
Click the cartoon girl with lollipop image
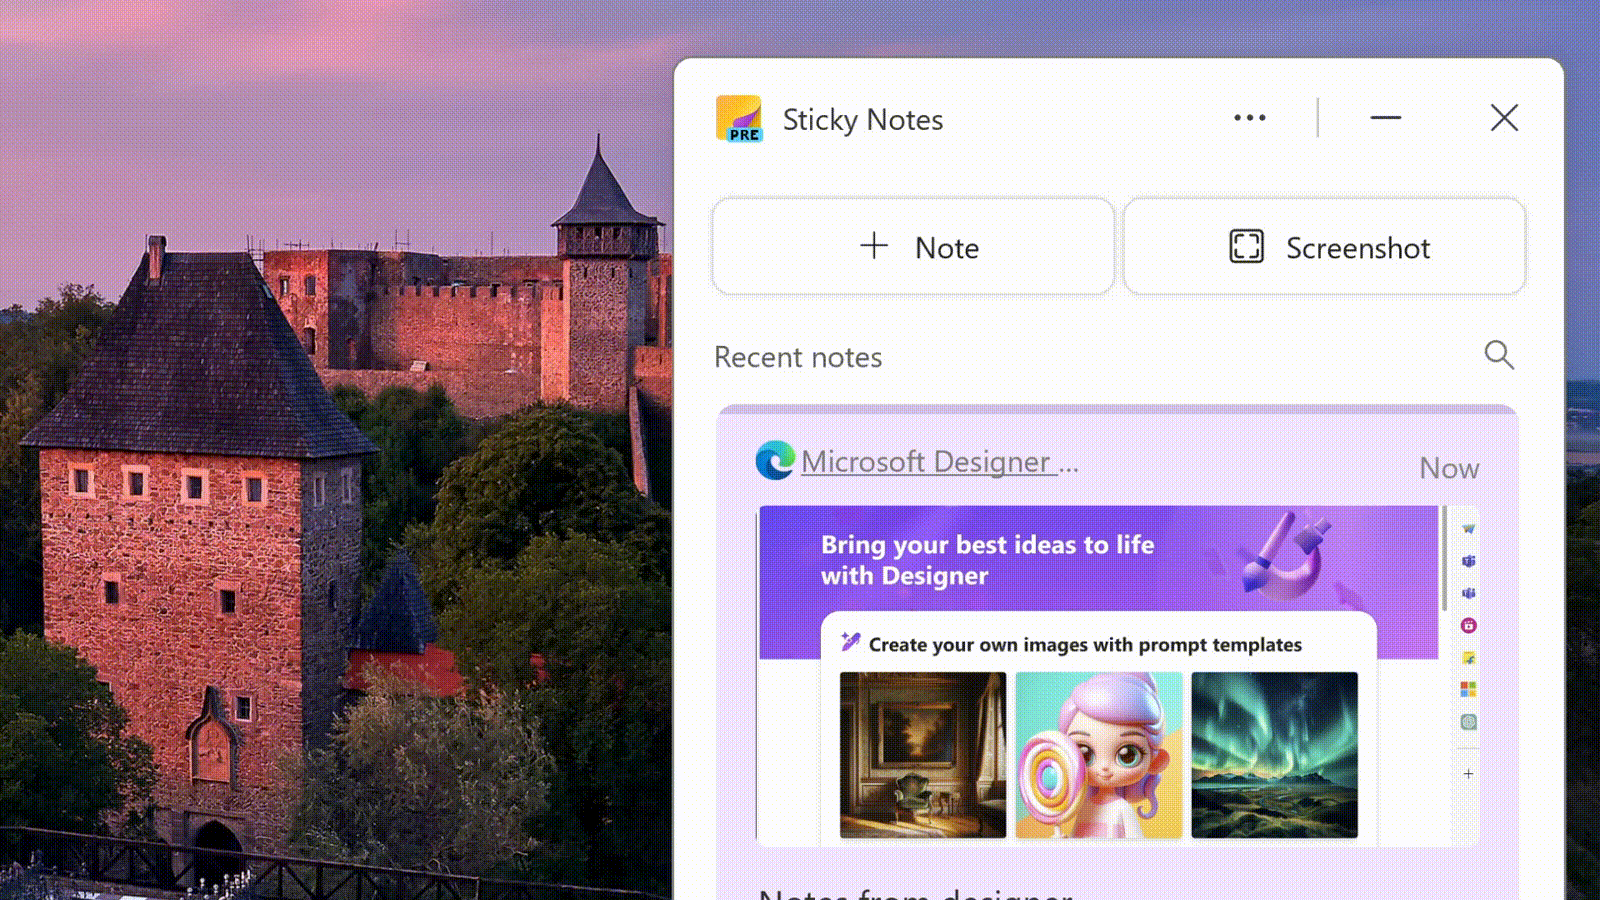(x=1099, y=755)
